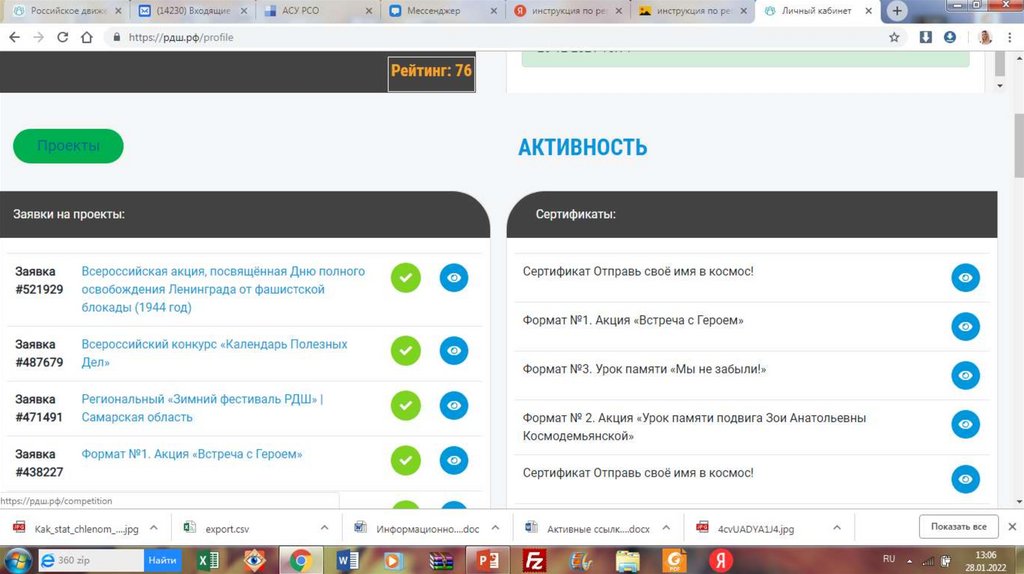Screen dimensions: 1024x574
Task: Open Chrome from taskbar
Action: [x=301, y=560]
